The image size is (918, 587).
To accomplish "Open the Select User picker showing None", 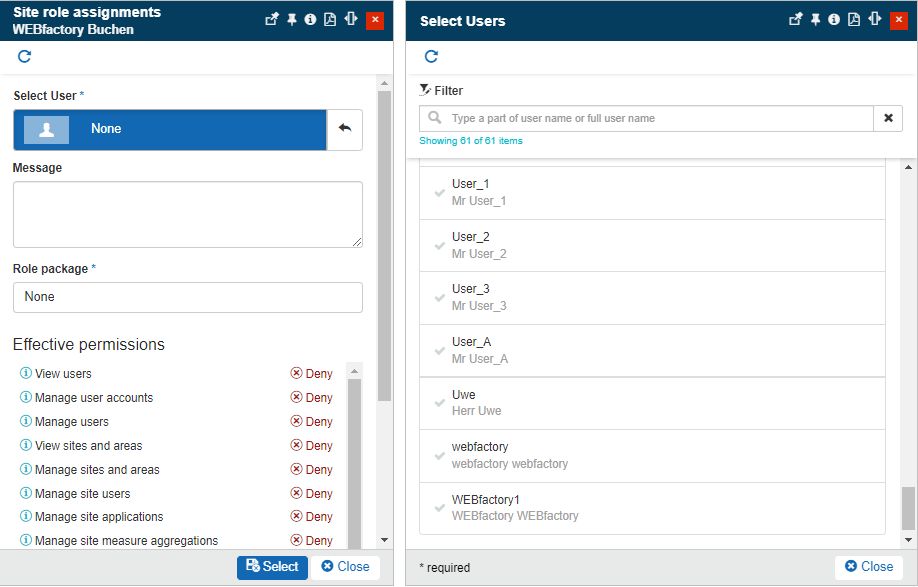I will (168, 130).
